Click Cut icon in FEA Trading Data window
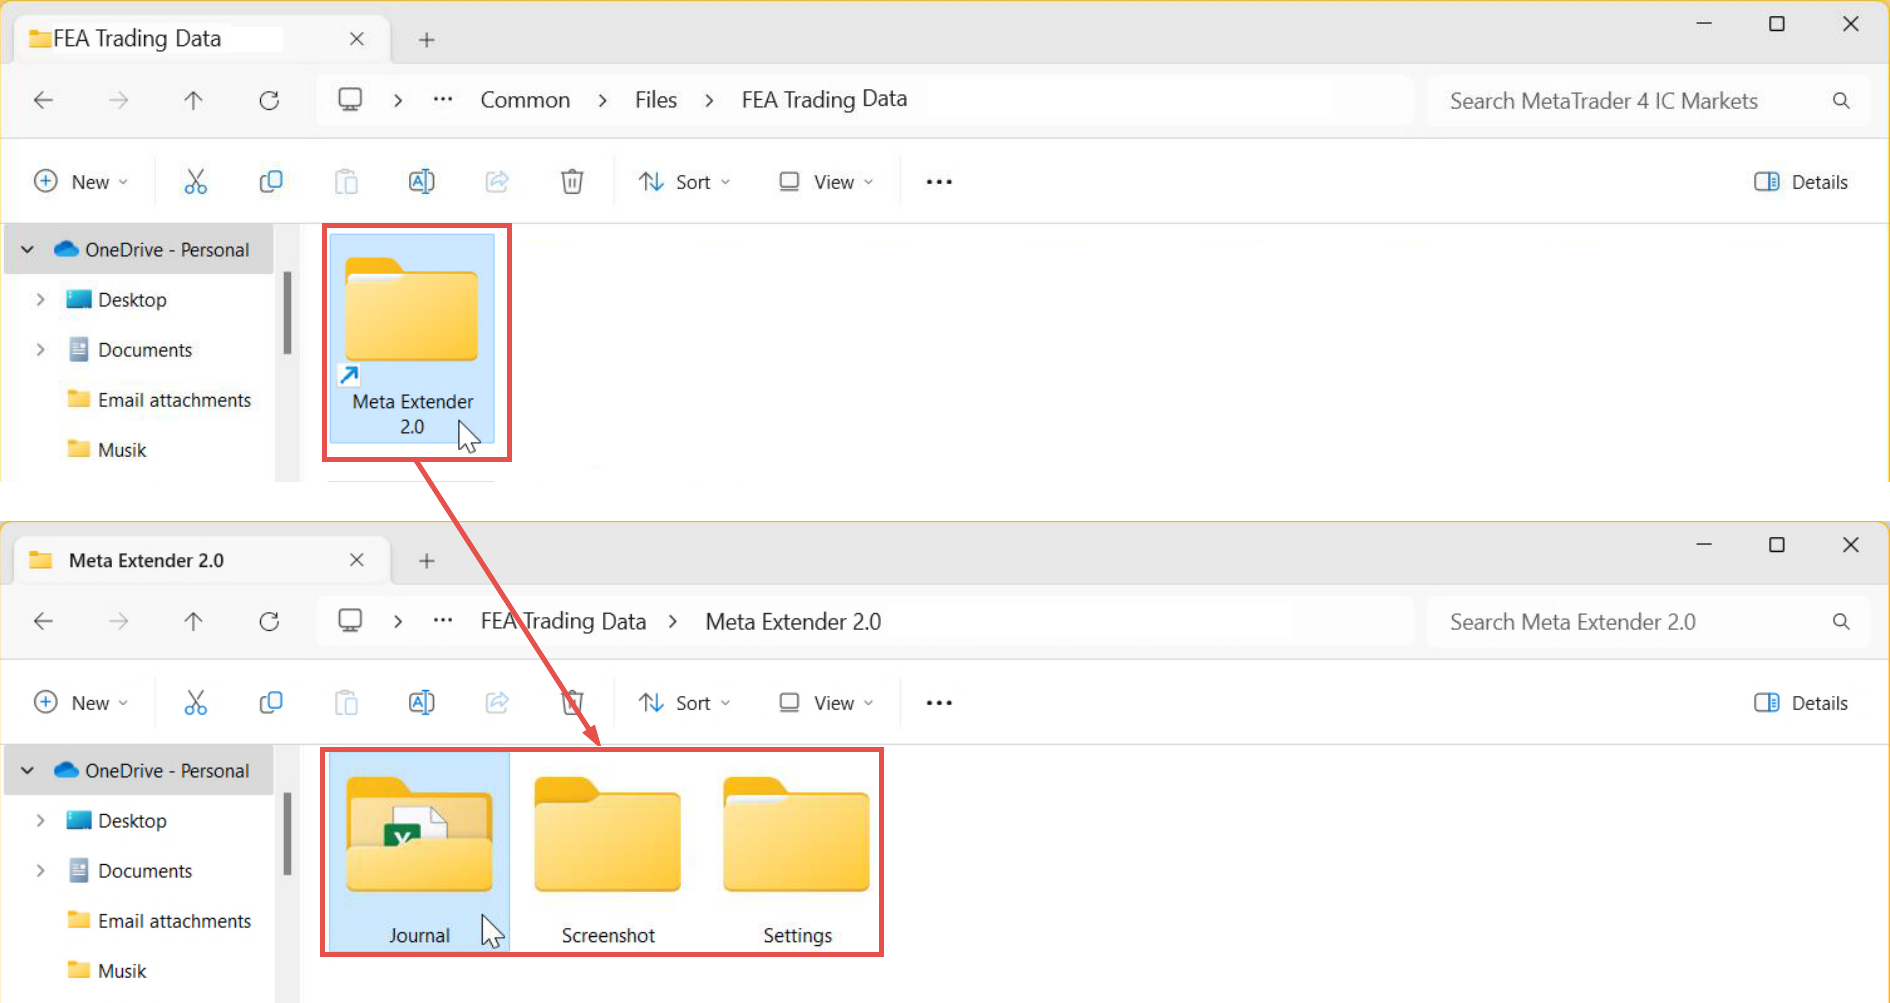 click(x=196, y=182)
